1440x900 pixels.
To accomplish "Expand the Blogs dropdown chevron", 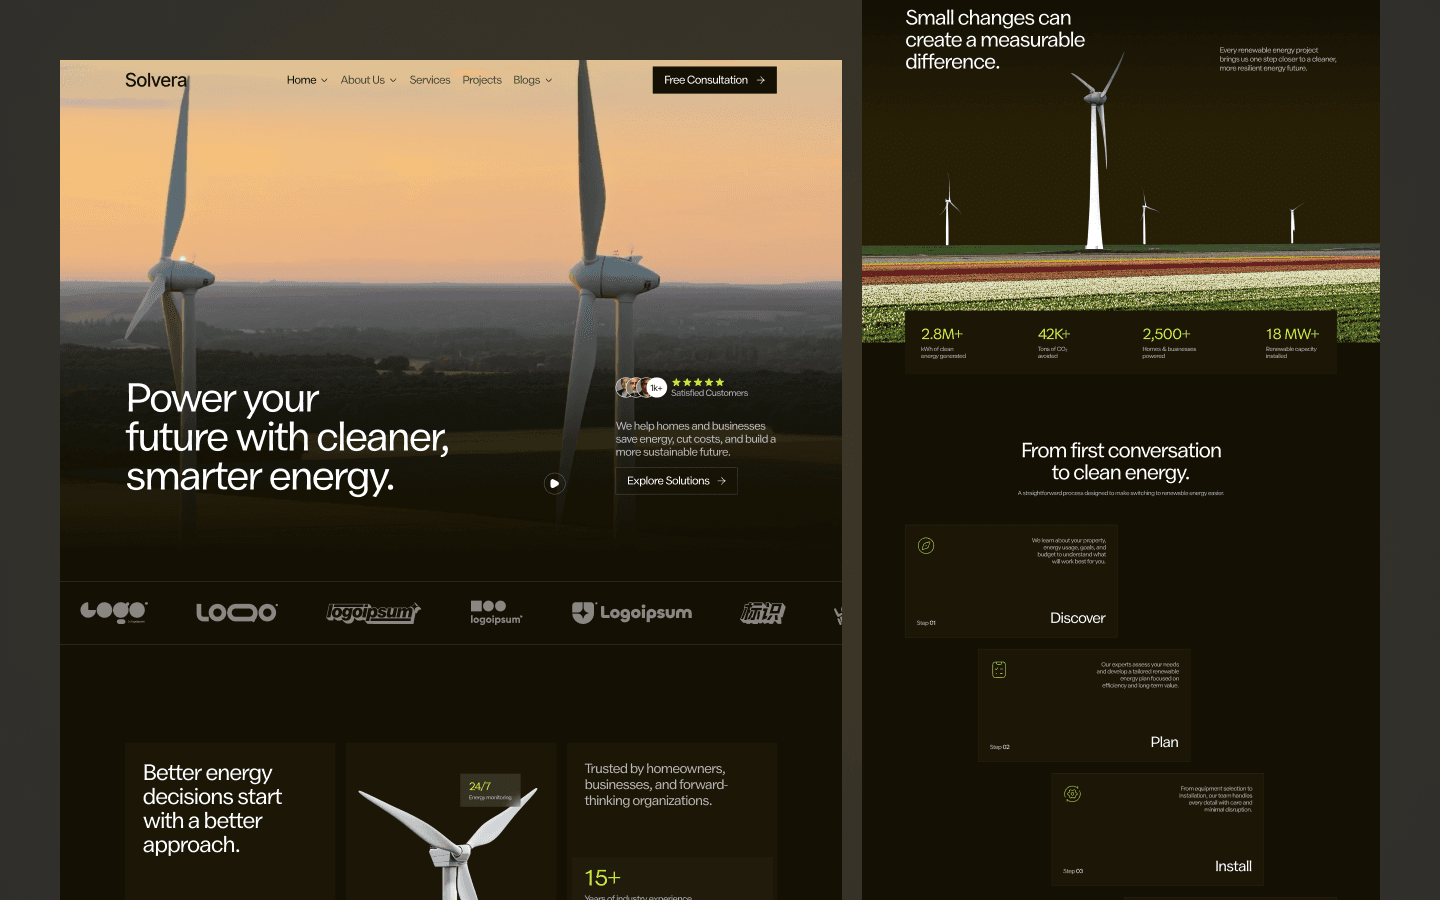I will (x=548, y=80).
